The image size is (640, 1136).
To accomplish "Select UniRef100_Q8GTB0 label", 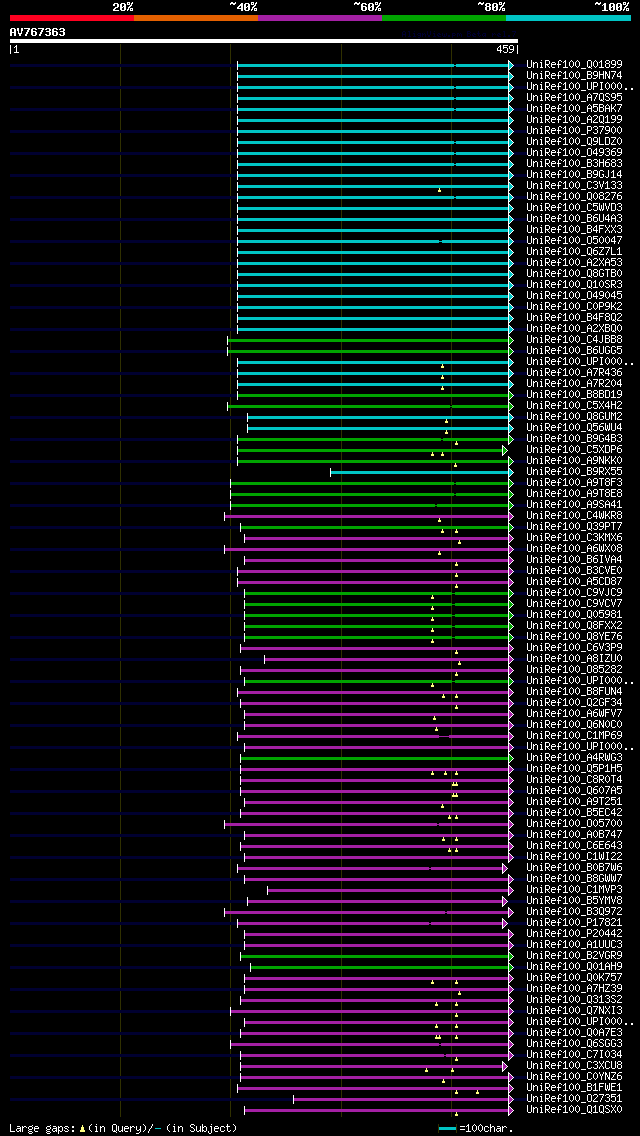I will click(x=574, y=273).
